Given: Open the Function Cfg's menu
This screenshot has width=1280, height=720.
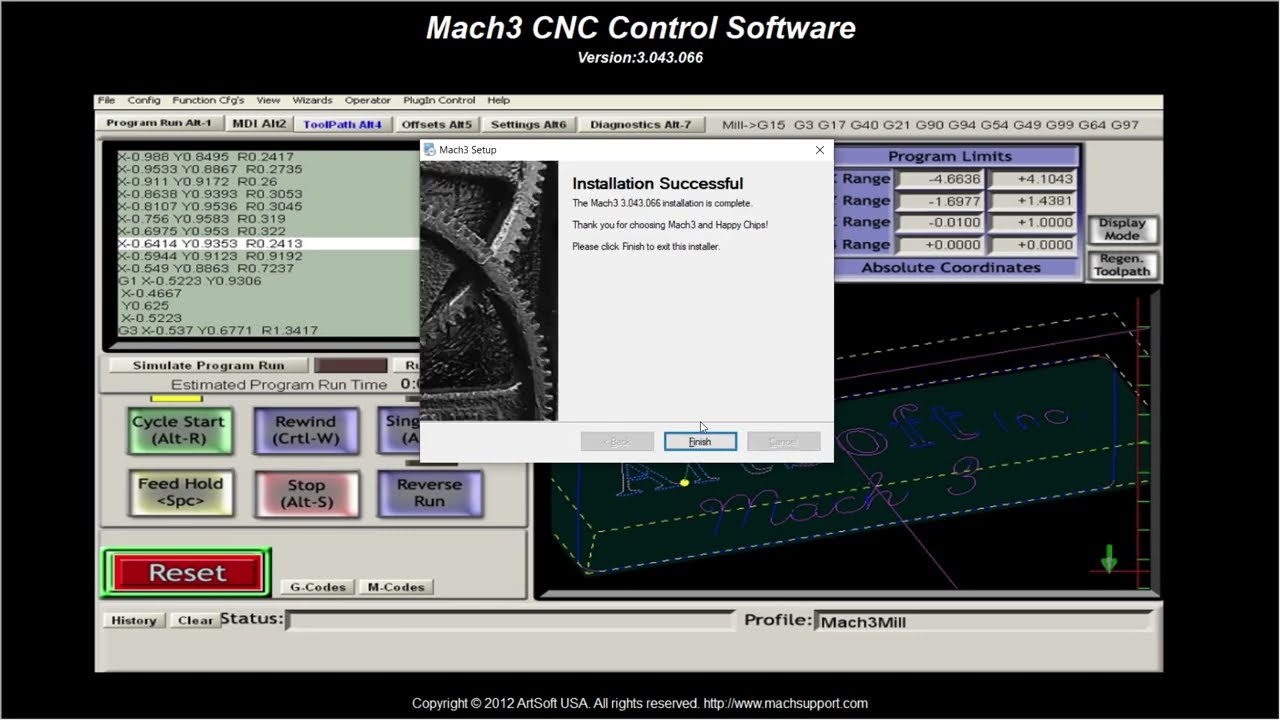Looking at the screenshot, I should point(208,100).
